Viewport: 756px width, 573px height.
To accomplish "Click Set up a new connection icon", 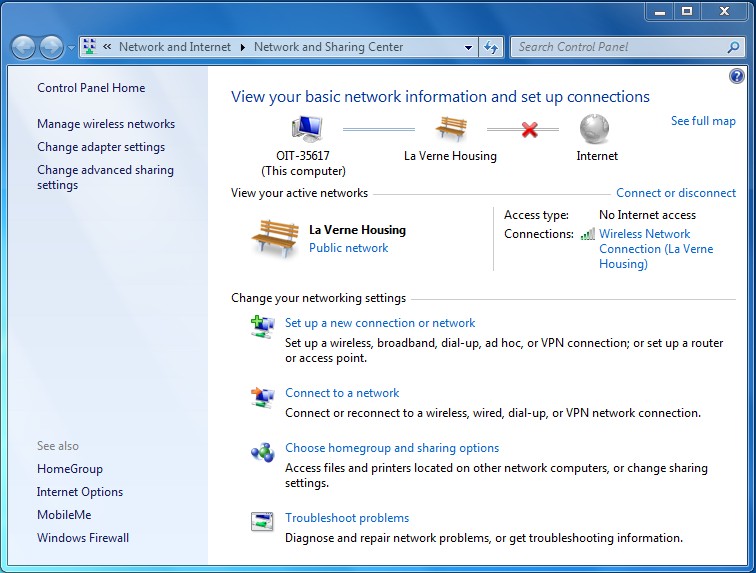I will tap(262, 327).
